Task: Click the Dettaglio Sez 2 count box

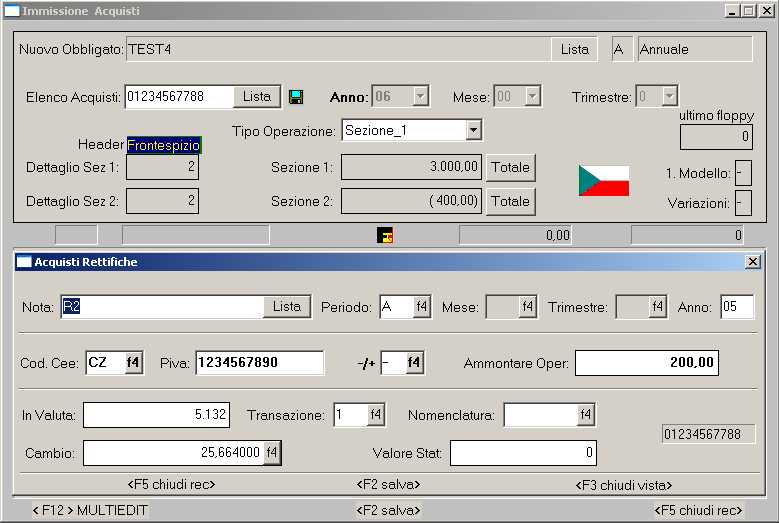Action: pyautogui.click(x=162, y=201)
